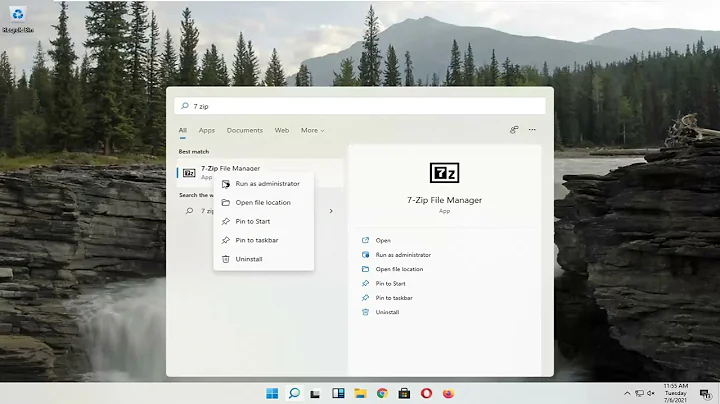The height and width of the screenshot is (404, 720).
Task: Open the three-dot search options menu
Action: (532, 130)
